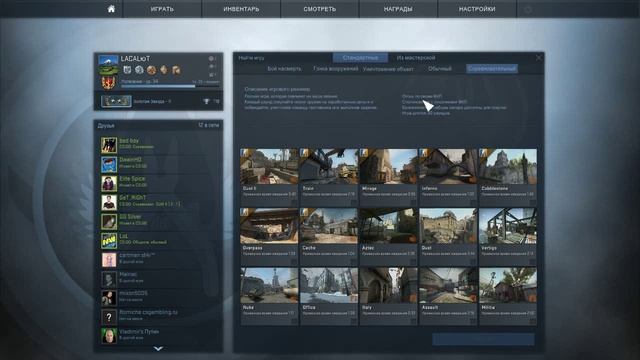Click the LACALюT player name
640x360 pixels.
135,59
